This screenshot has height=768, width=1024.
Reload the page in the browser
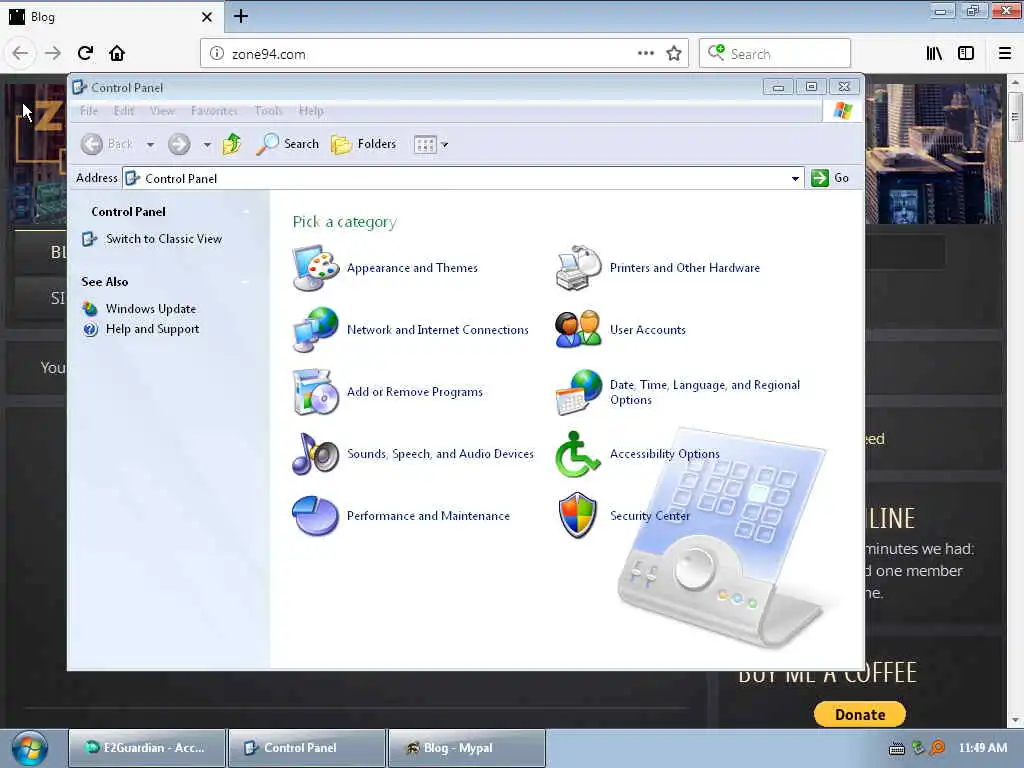click(x=86, y=53)
